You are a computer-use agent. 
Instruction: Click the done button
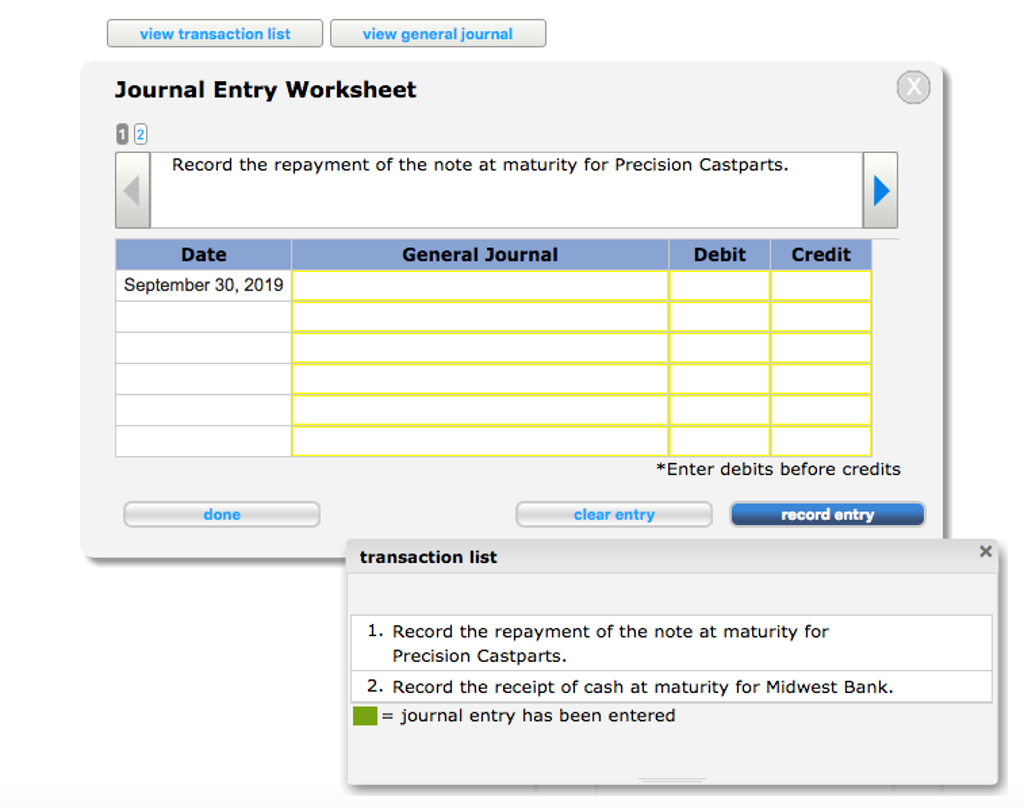(x=221, y=514)
